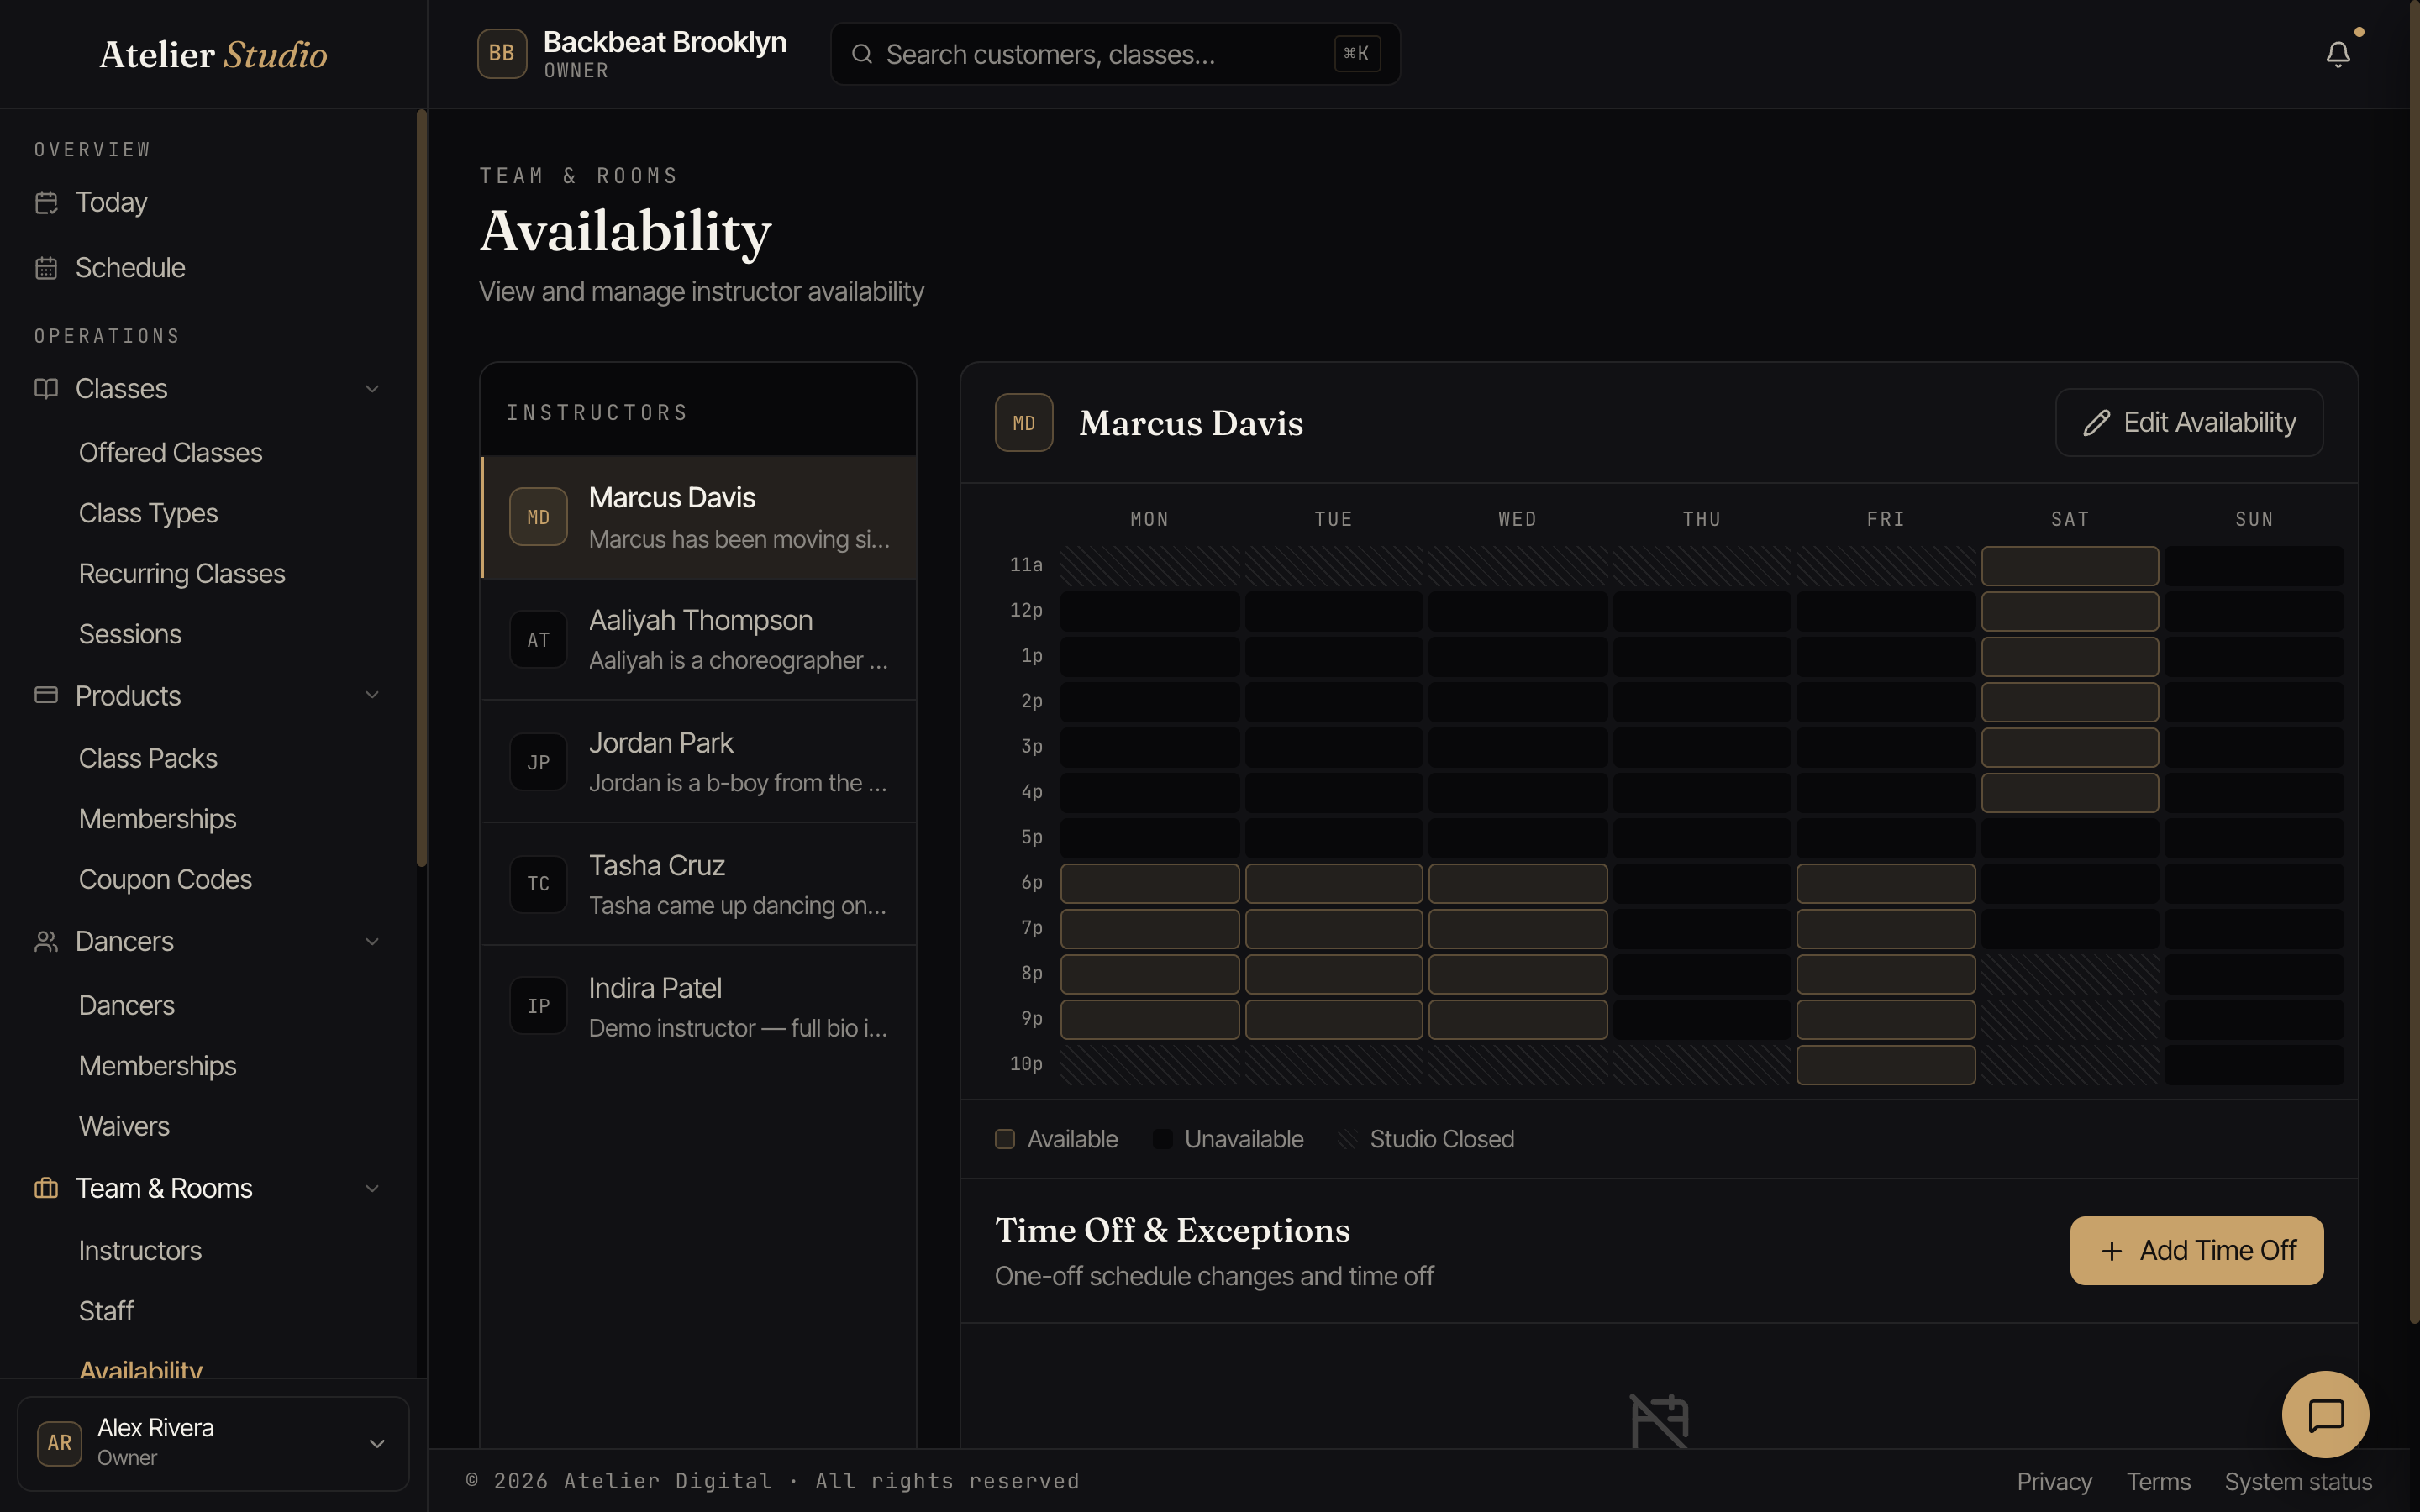2420x1512 pixels.
Task: Open Instructors under Team & Rooms
Action: point(140,1251)
